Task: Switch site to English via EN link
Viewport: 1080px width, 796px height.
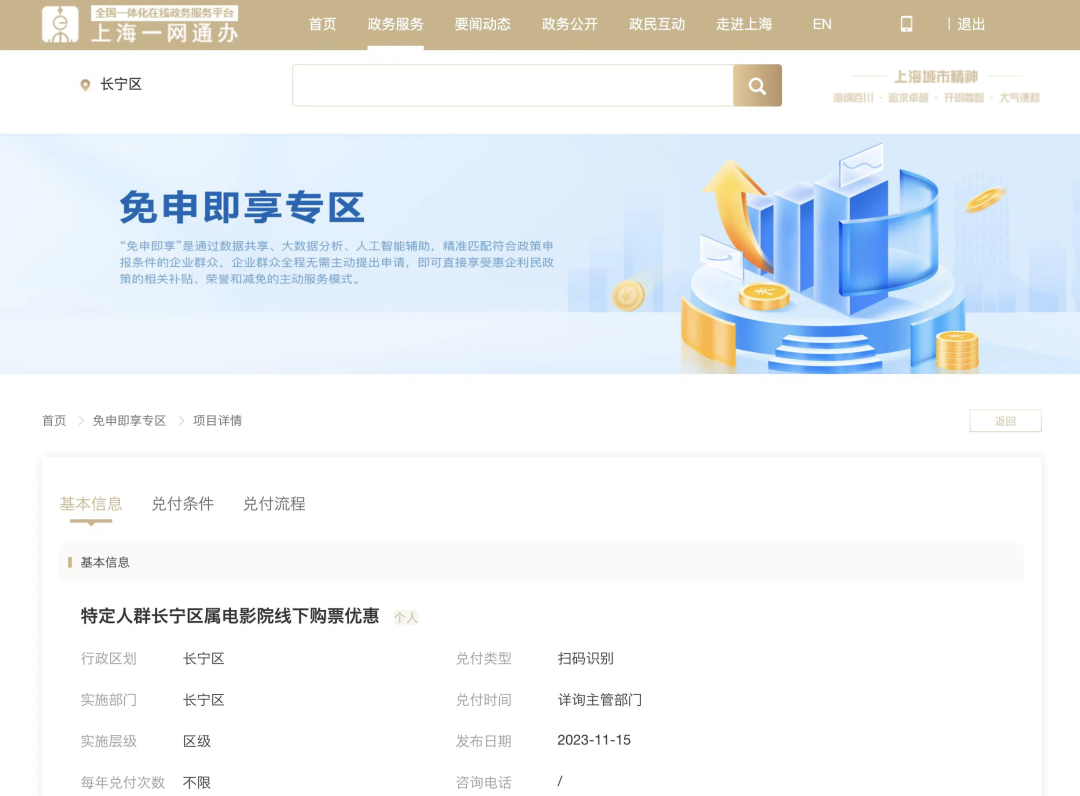Action: (821, 24)
